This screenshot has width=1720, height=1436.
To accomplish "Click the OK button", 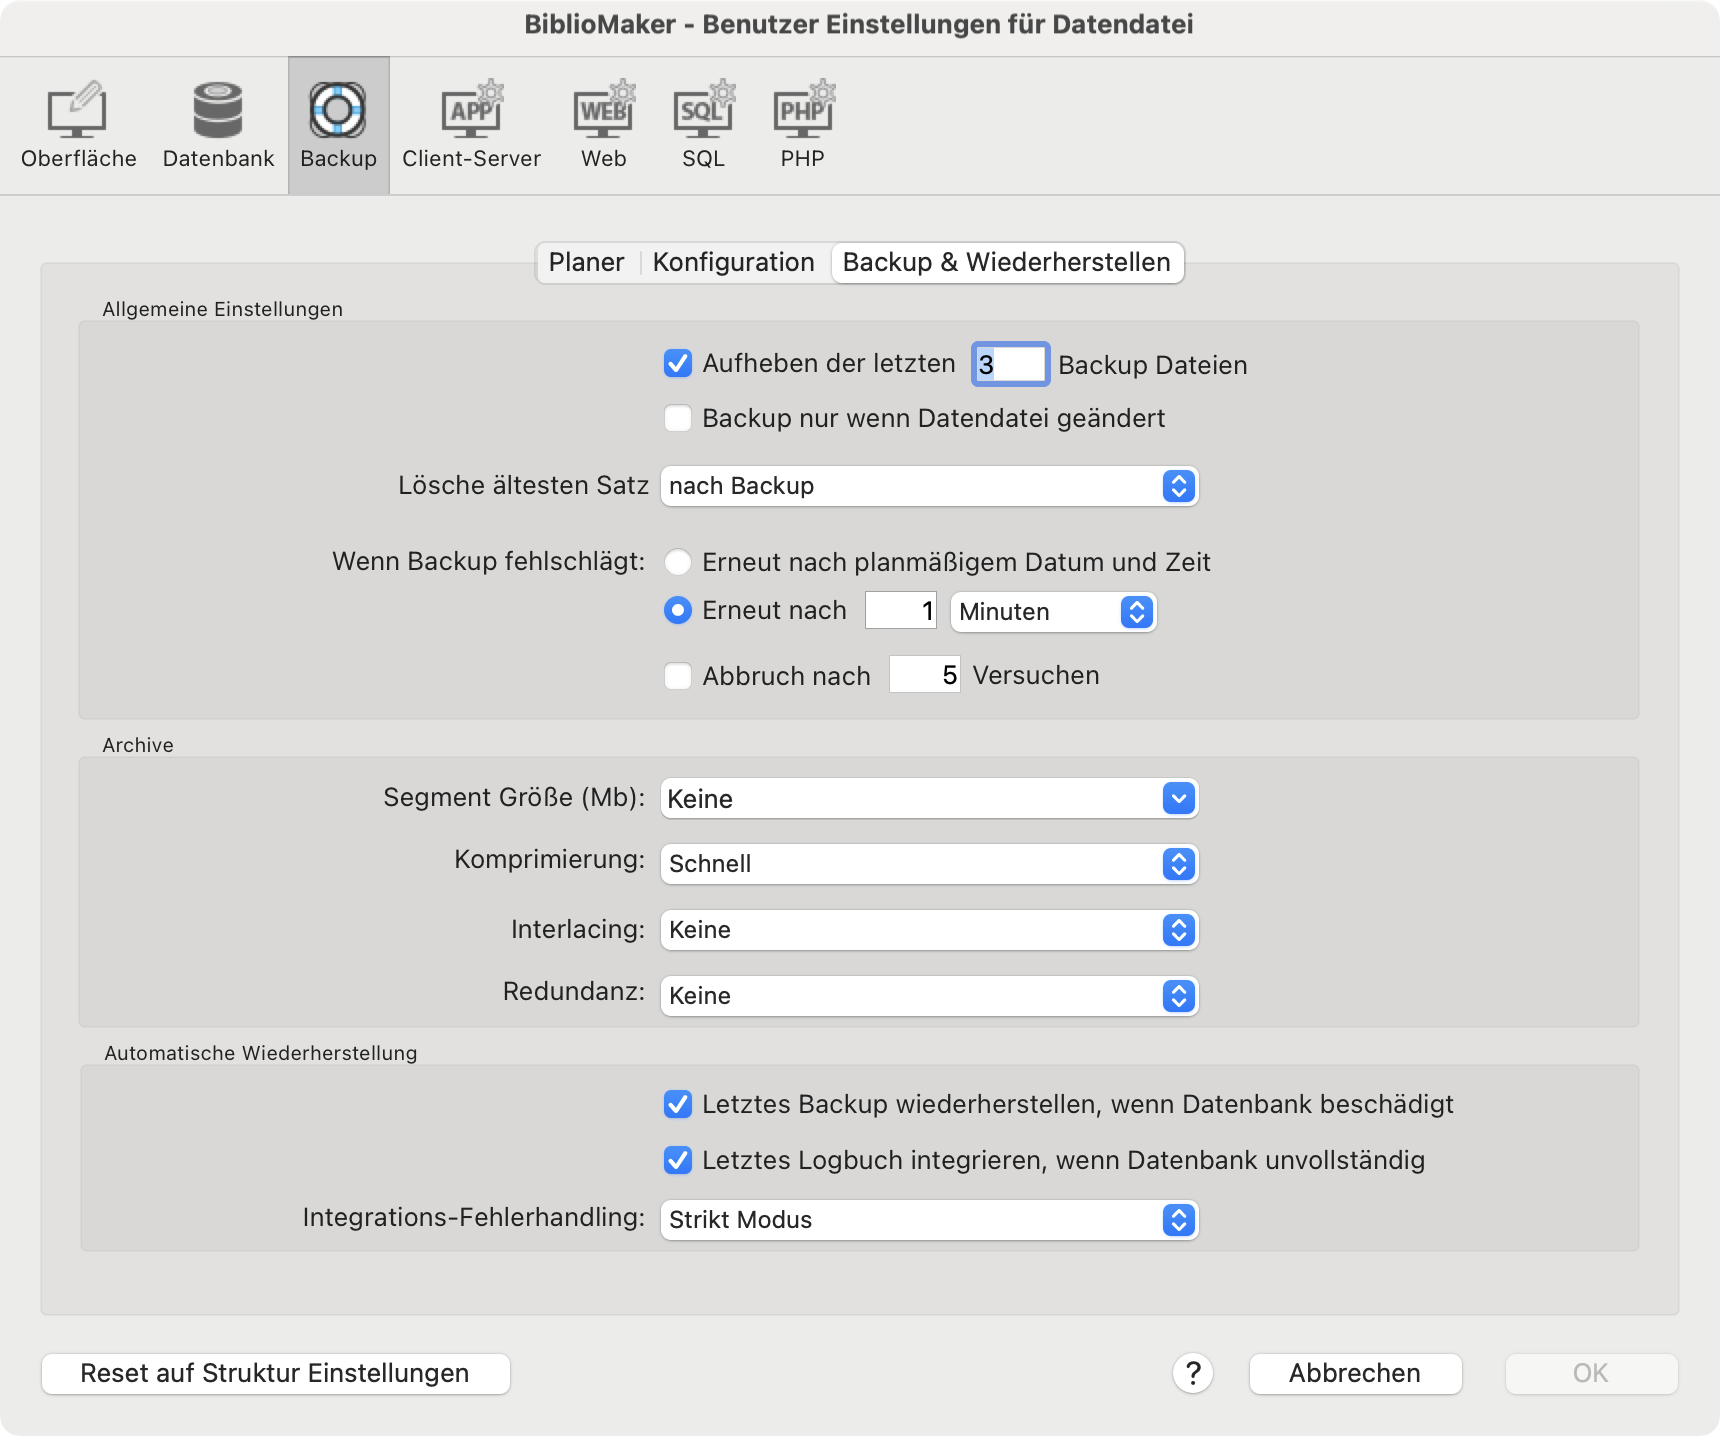I will pos(1591,1374).
